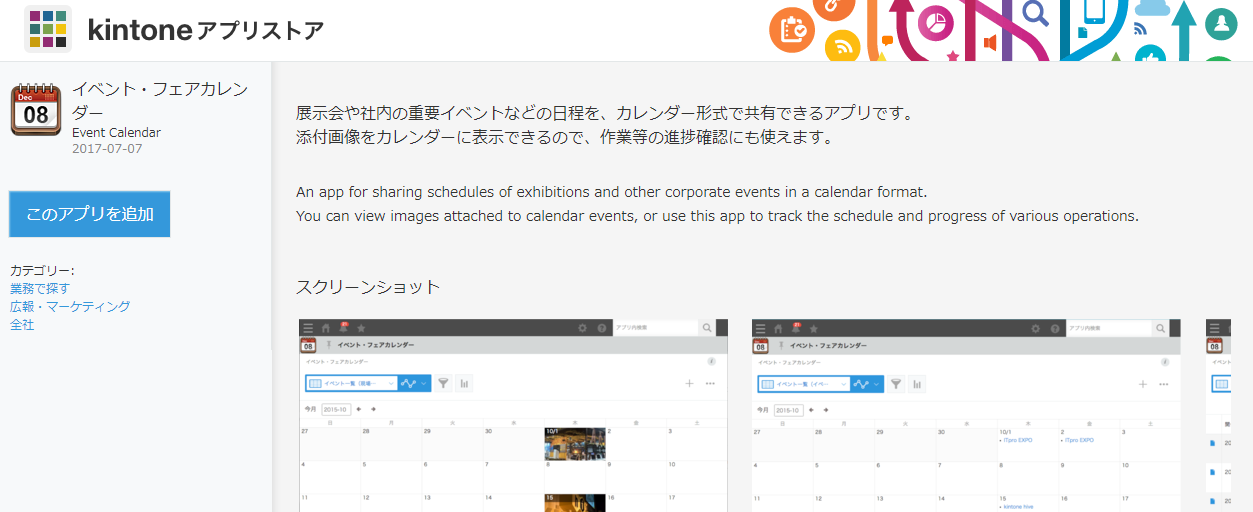This screenshot has height=512, width=1253.
Task: Click the description line starting '添付画像をカレンダーに表示'
Action: tap(564, 137)
